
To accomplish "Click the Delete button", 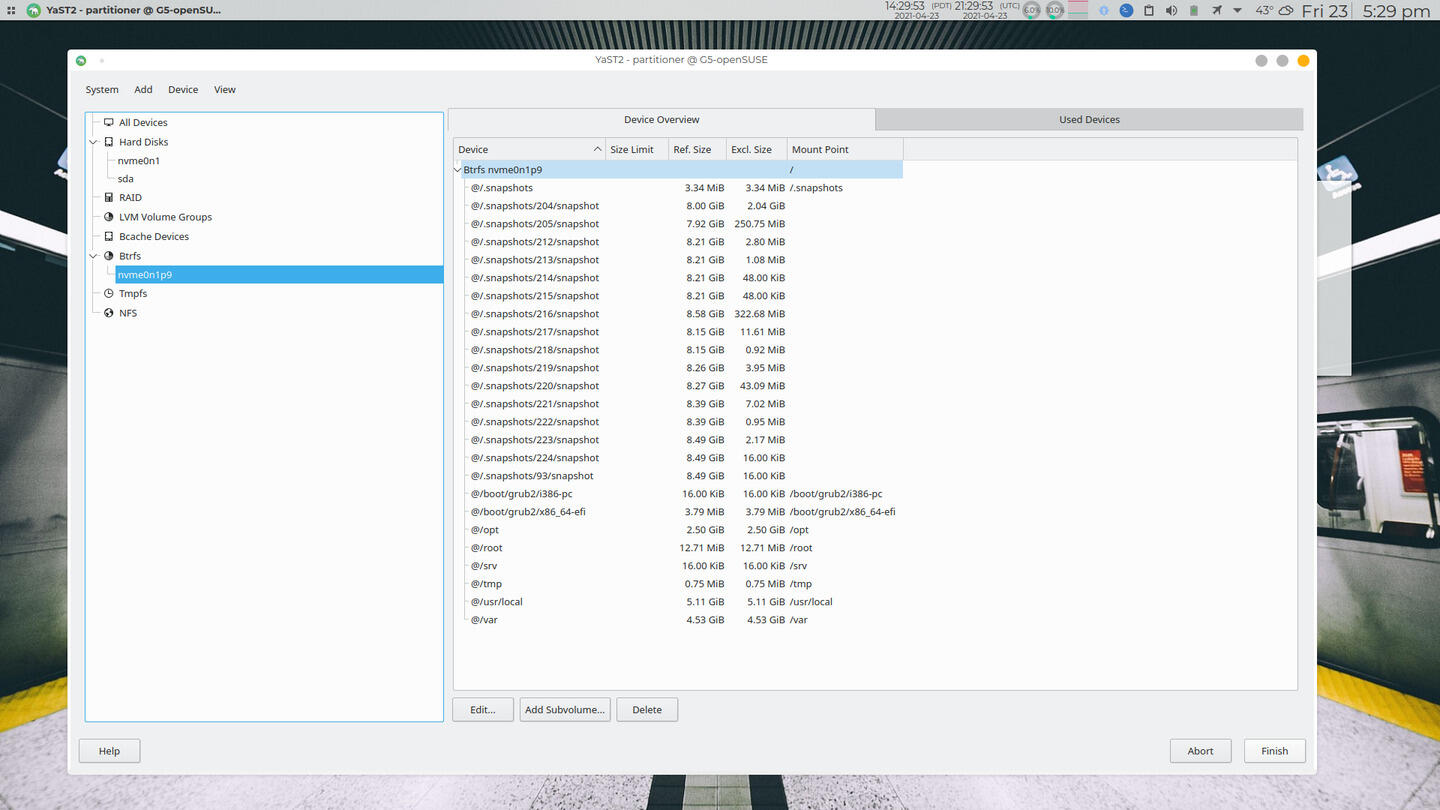I will (x=647, y=710).
